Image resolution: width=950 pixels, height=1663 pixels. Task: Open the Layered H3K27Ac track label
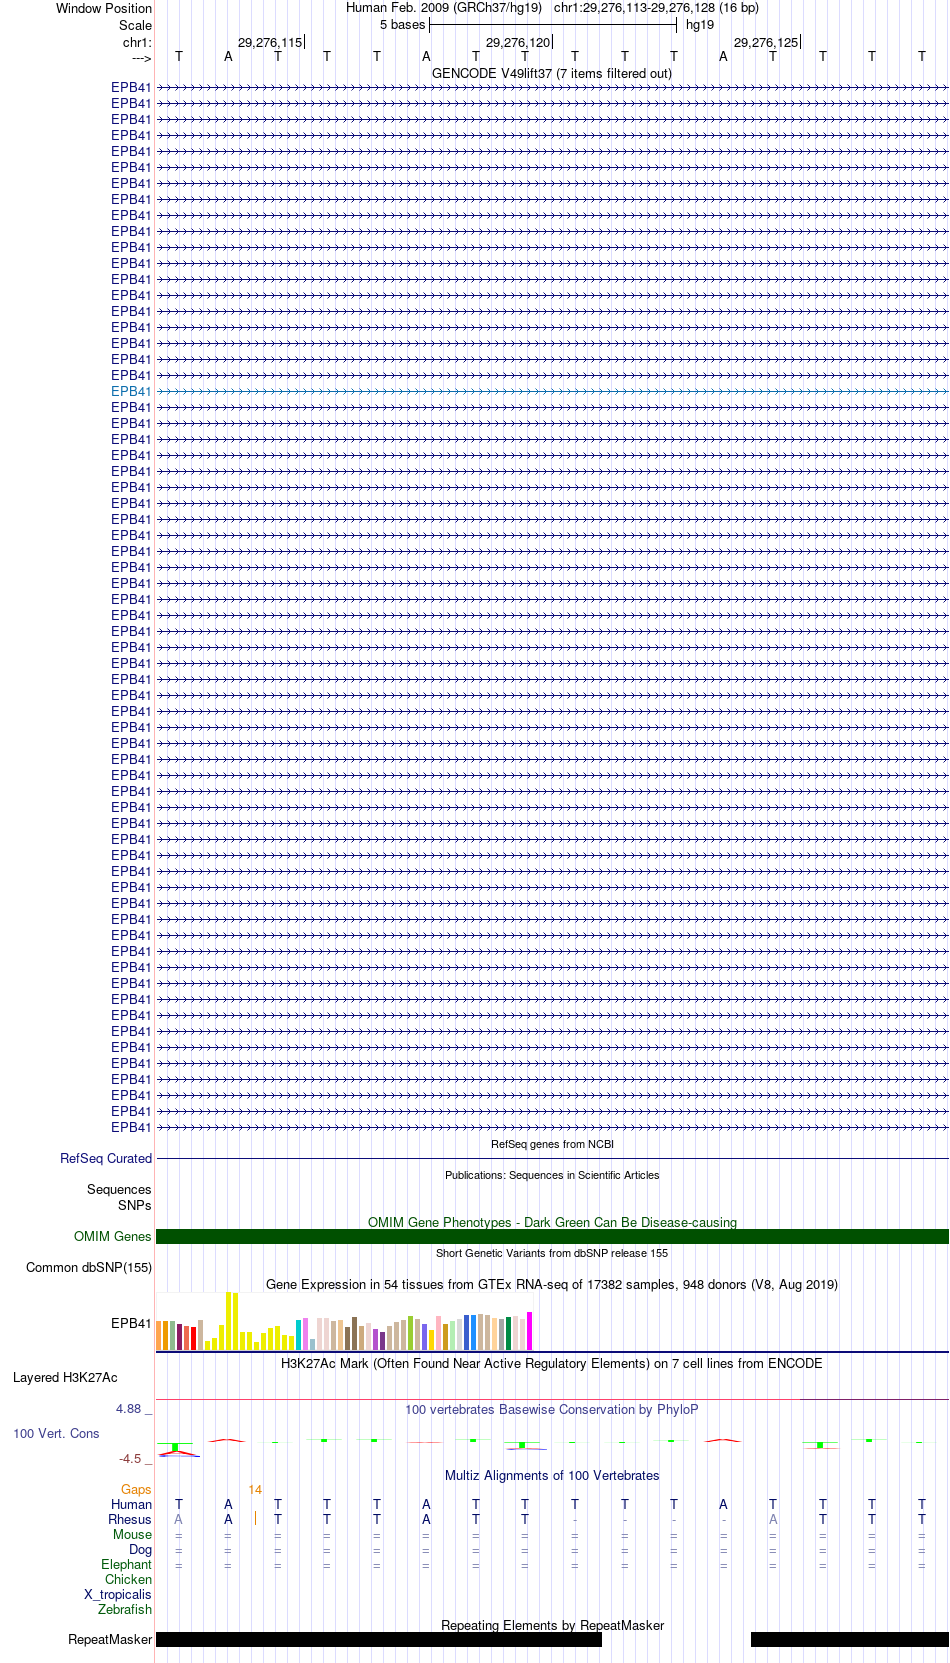[65, 1377]
